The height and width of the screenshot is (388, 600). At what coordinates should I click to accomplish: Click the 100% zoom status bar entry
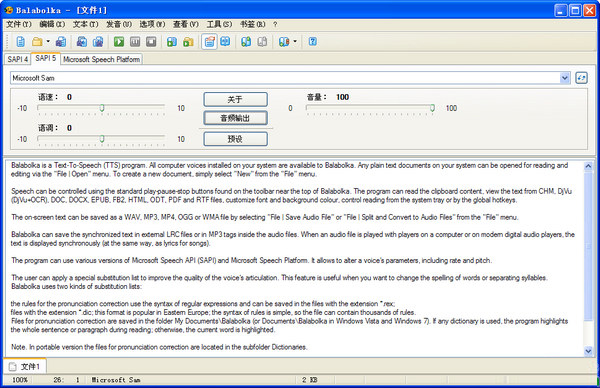point(20,380)
